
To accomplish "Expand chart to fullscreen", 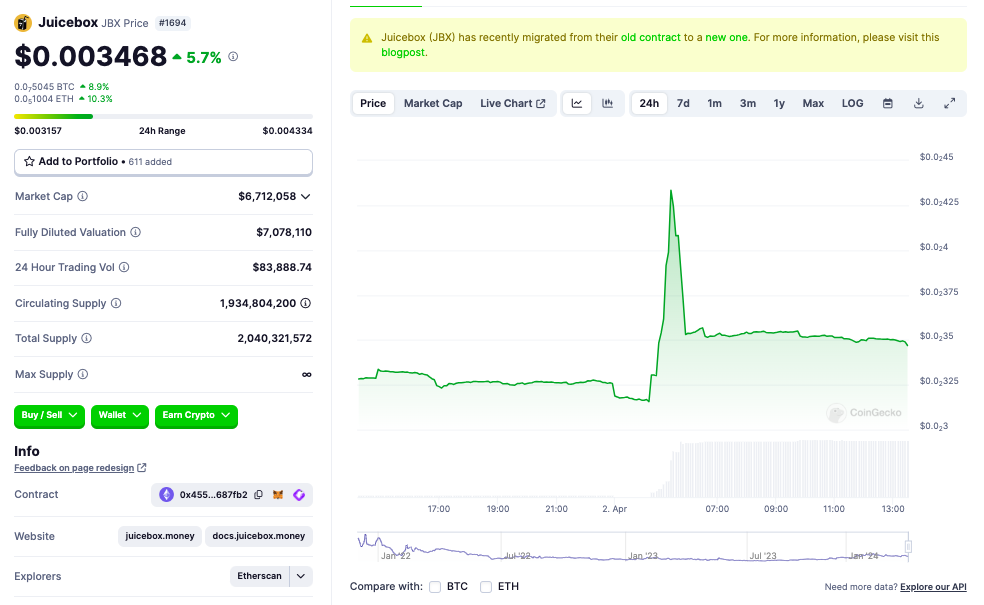I will coord(949,103).
